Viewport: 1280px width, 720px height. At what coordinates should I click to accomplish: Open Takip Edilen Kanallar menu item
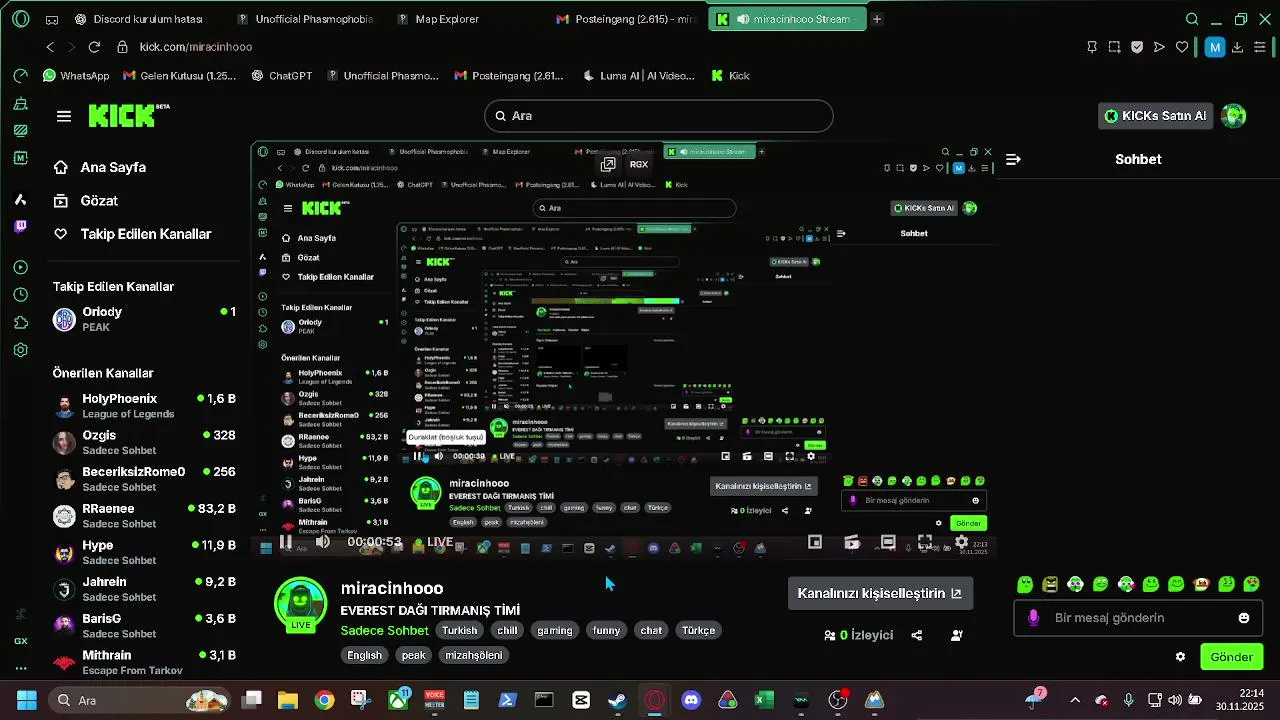[x=132, y=234]
